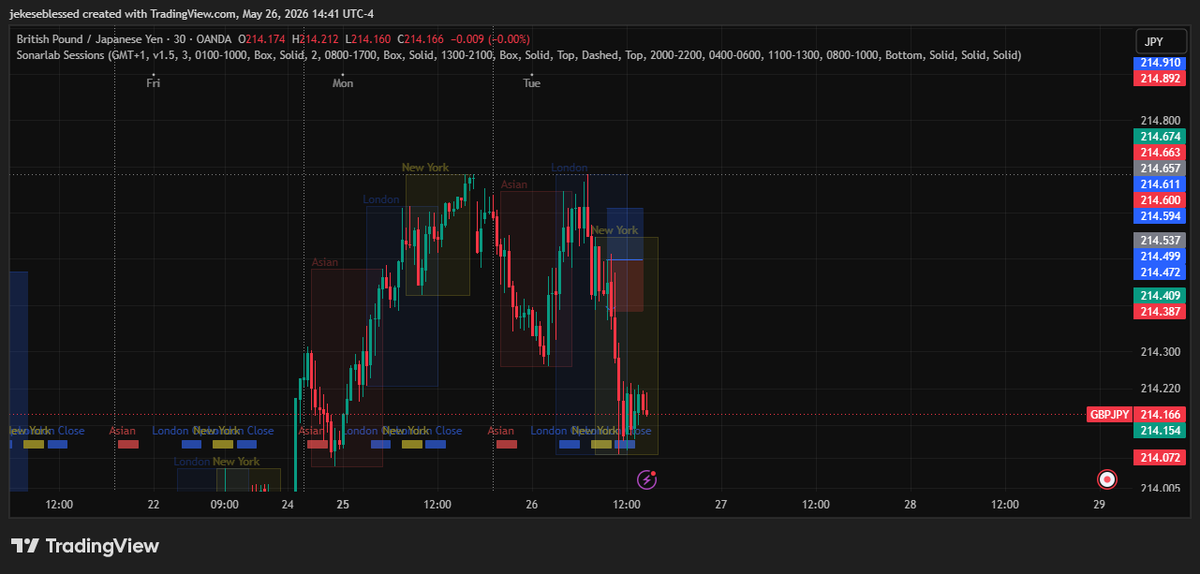Click the topmost New York session label
1200x574 pixels.
[x=425, y=168]
